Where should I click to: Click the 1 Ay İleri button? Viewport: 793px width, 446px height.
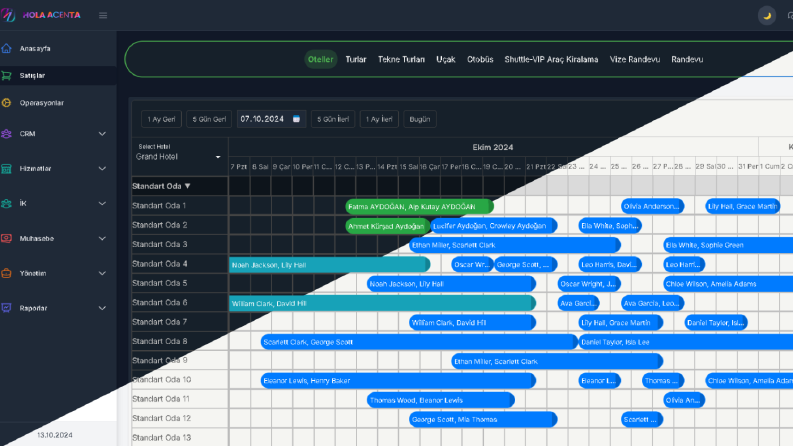(379, 119)
